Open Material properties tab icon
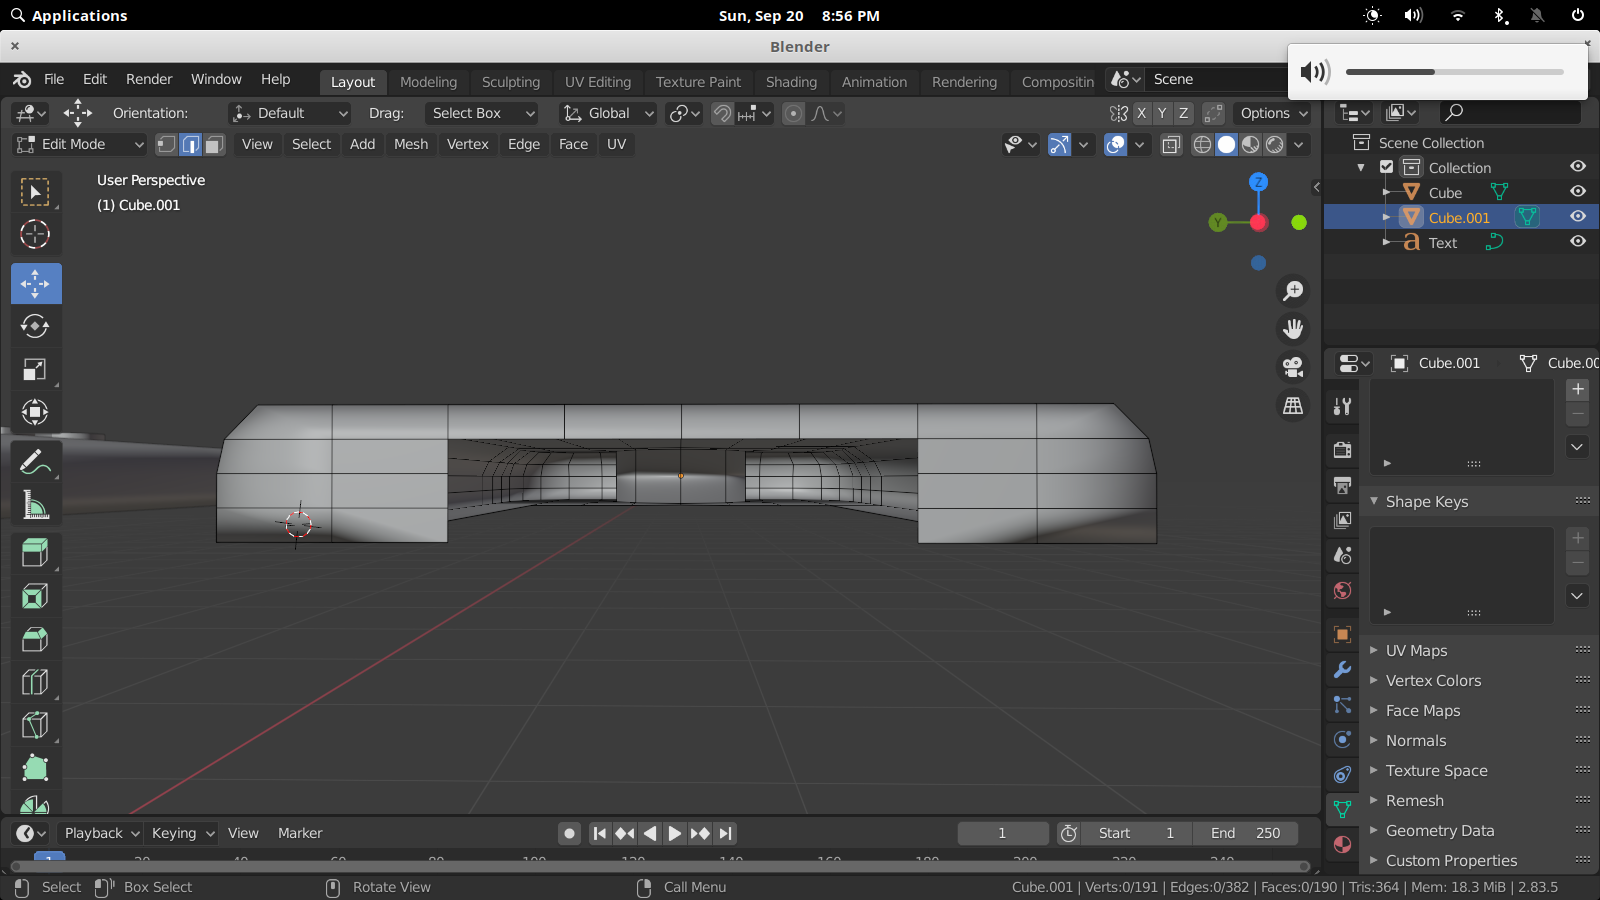Screen dimensions: 1600x900 (1342, 844)
